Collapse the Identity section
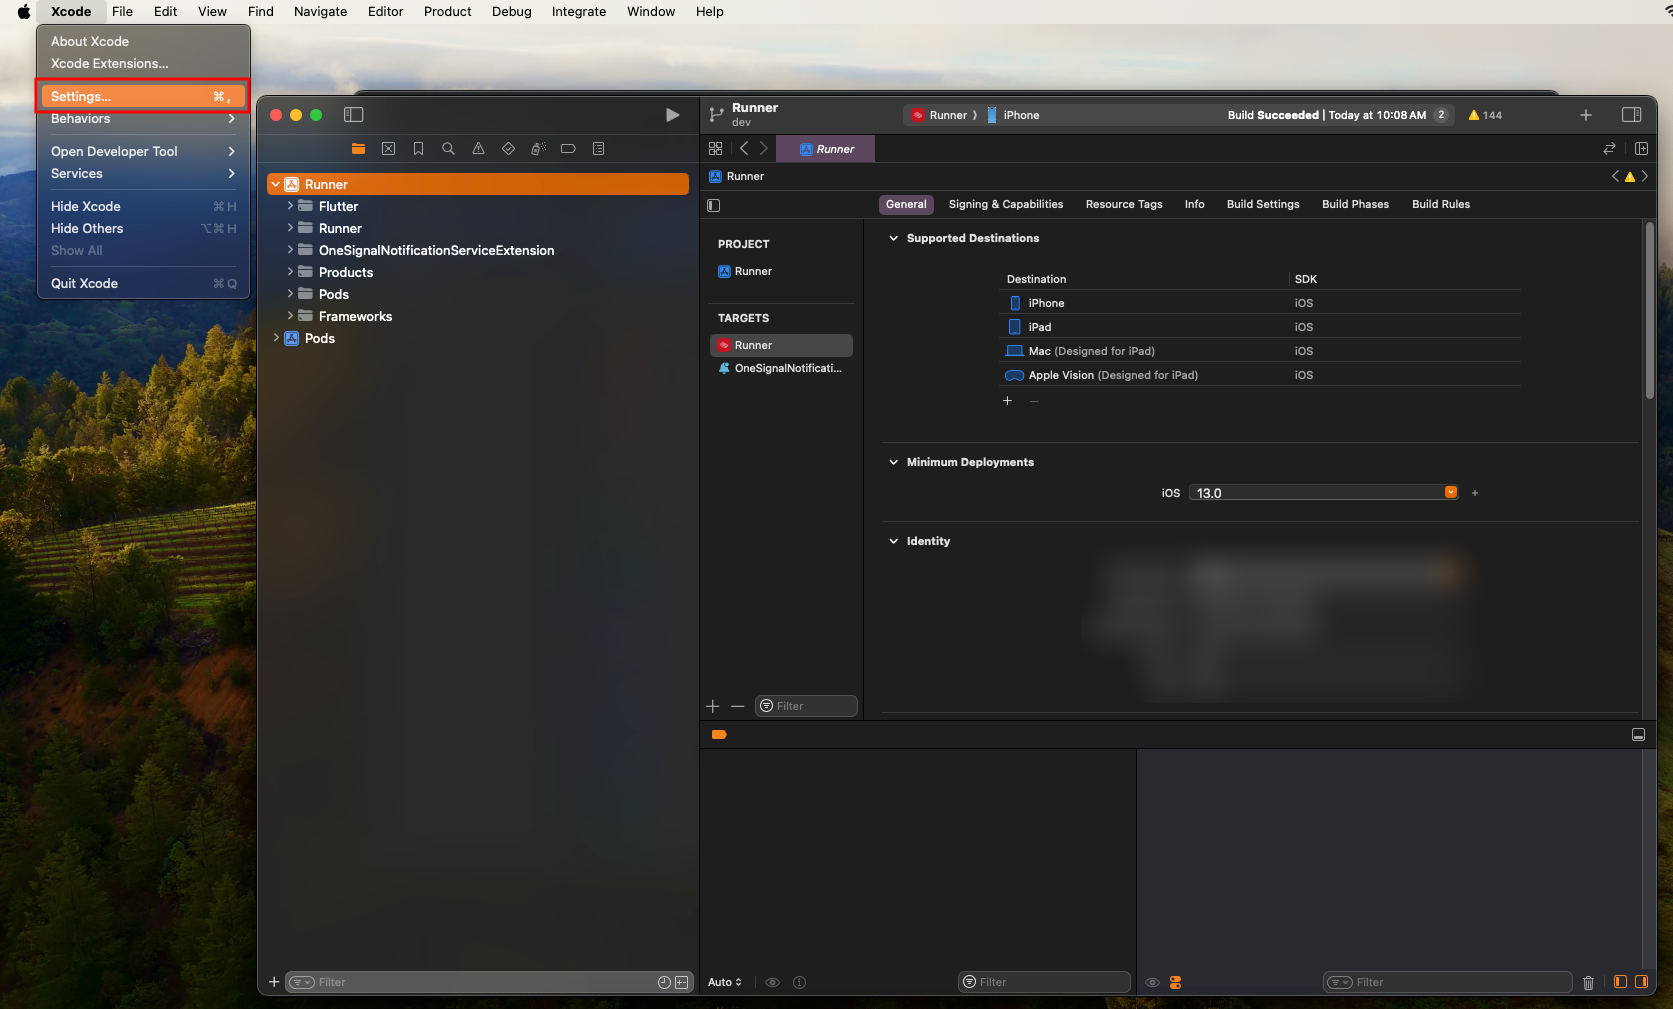Viewport: 1673px width, 1009px height. click(893, 541)
